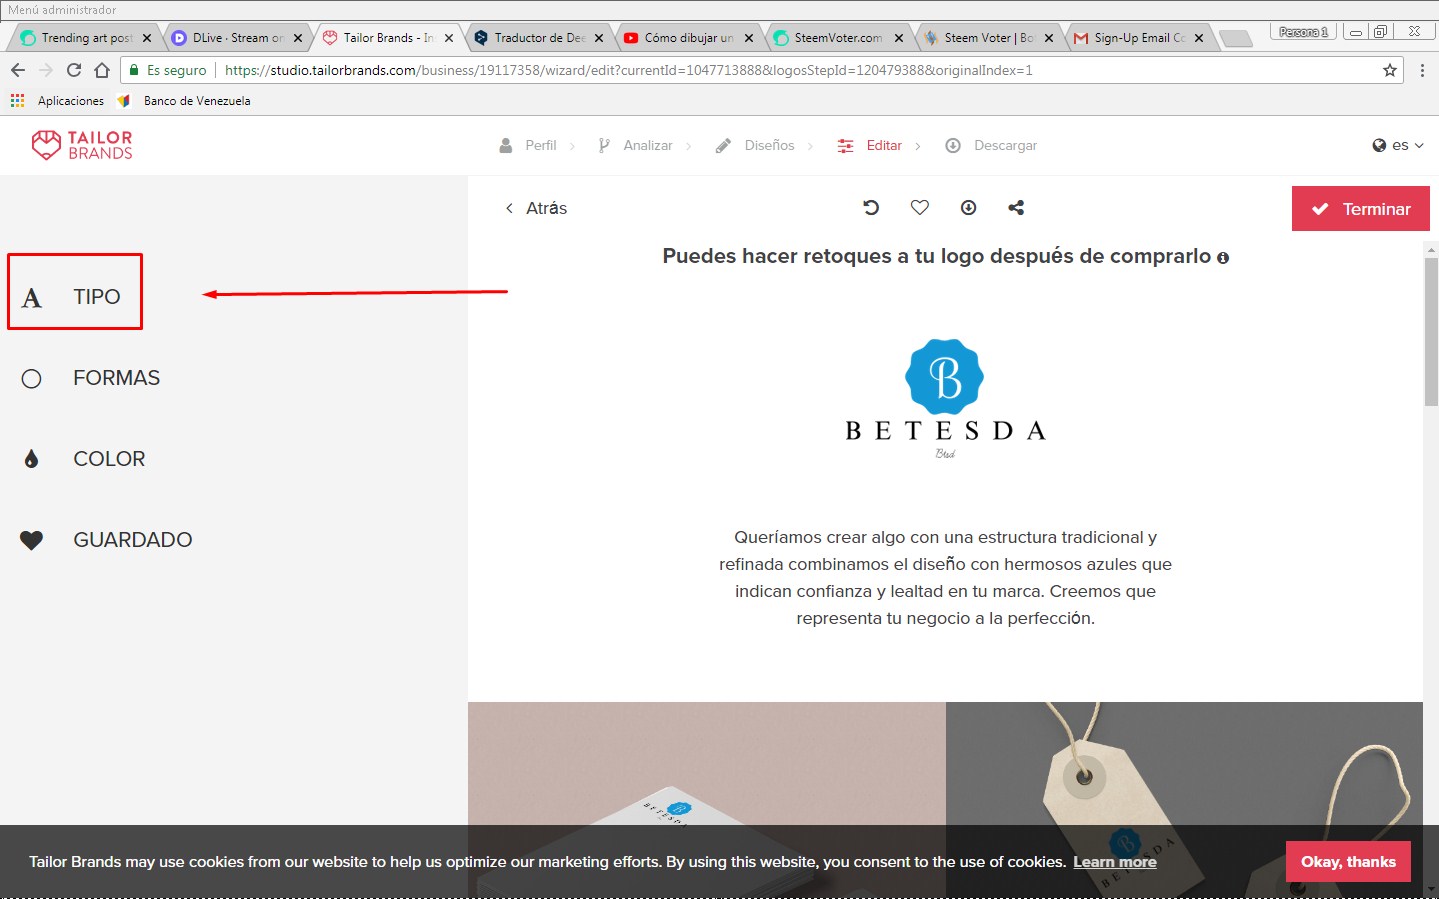
Task: Go to the Analizar wizard step
Action: [648, 145]
